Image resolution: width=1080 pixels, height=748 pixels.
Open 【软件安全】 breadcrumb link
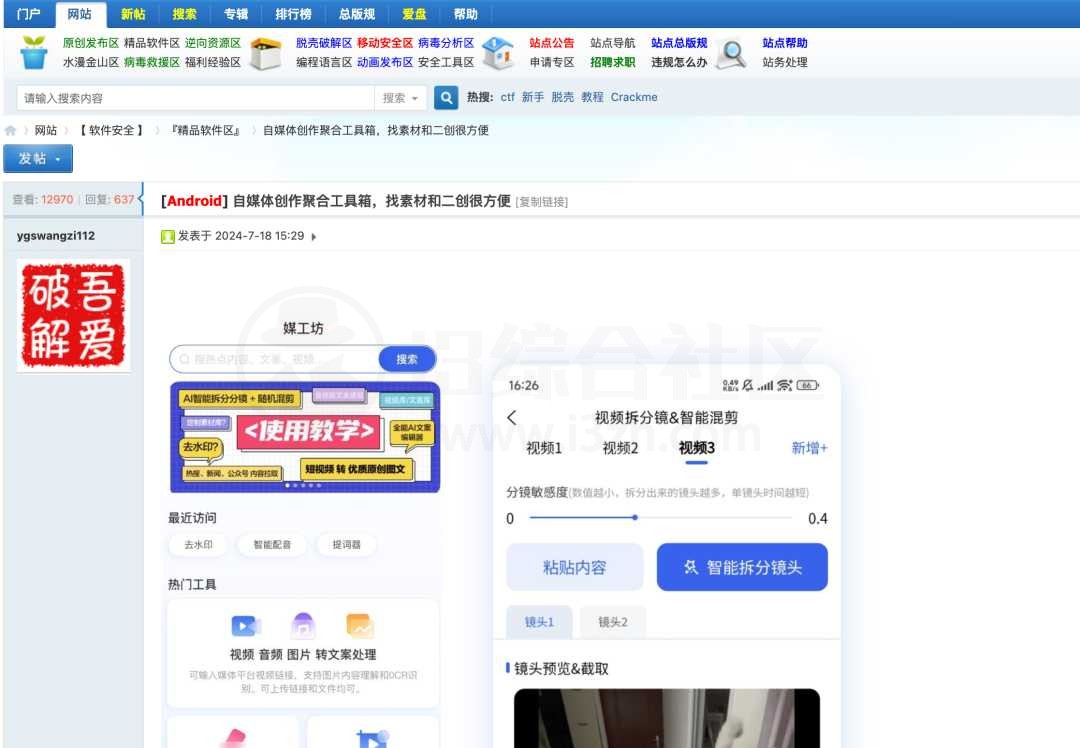(112, 130)
